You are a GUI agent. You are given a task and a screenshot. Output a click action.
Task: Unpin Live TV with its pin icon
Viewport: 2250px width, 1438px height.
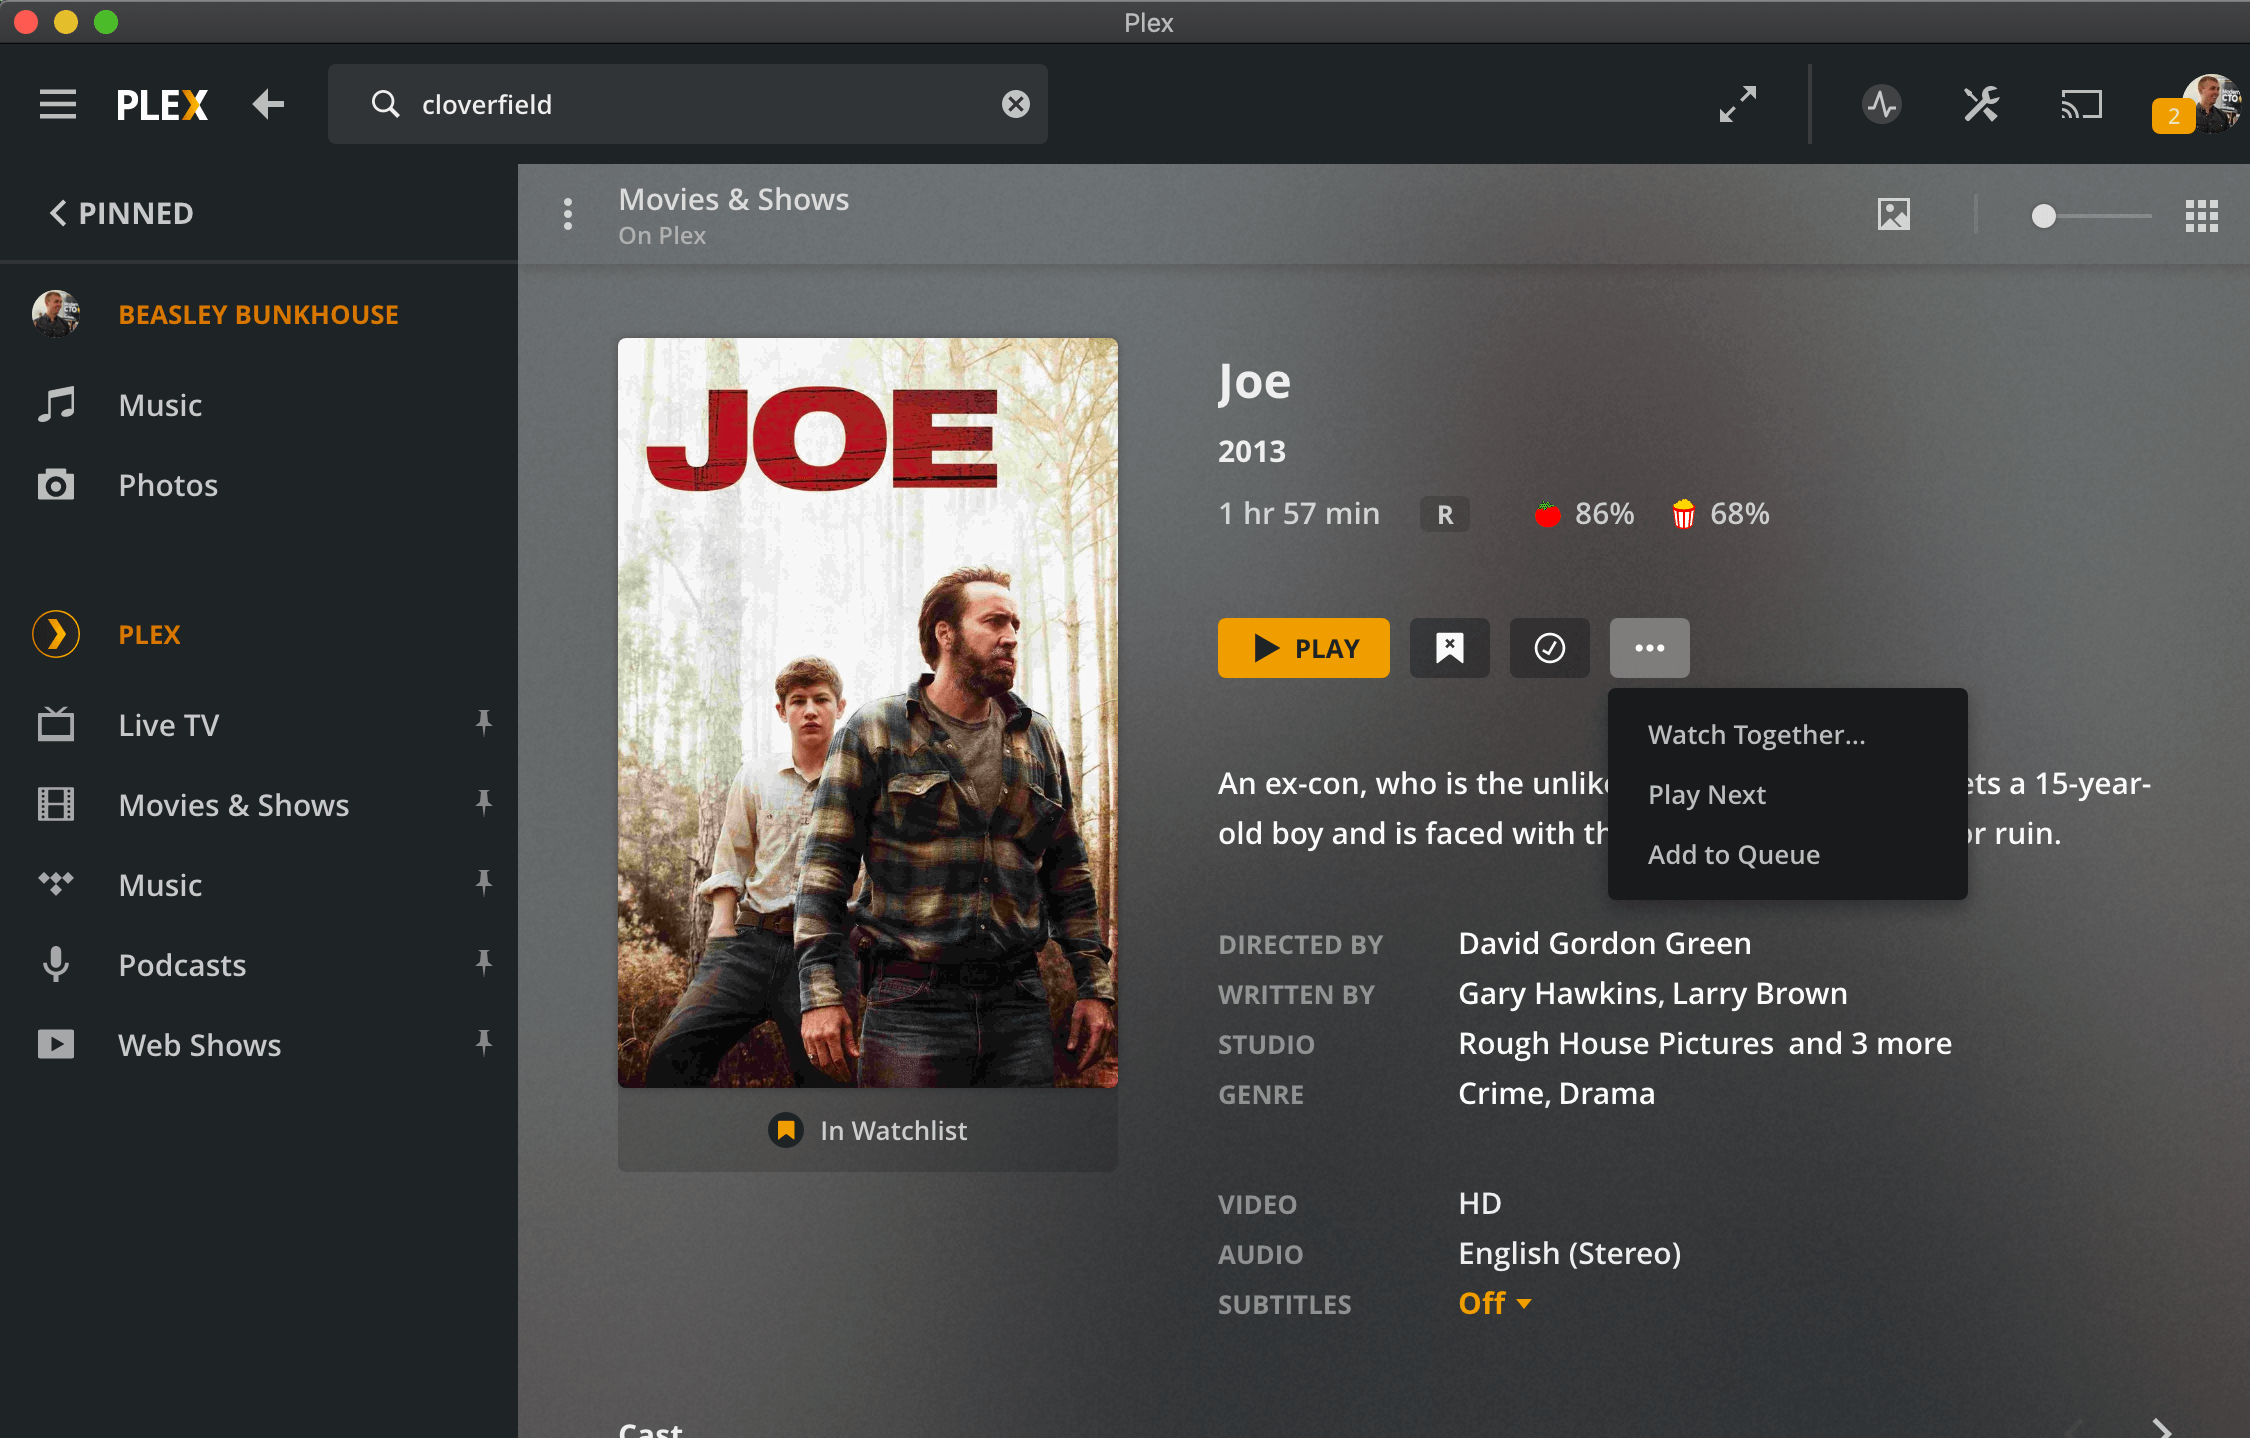[x=484, y=723]
